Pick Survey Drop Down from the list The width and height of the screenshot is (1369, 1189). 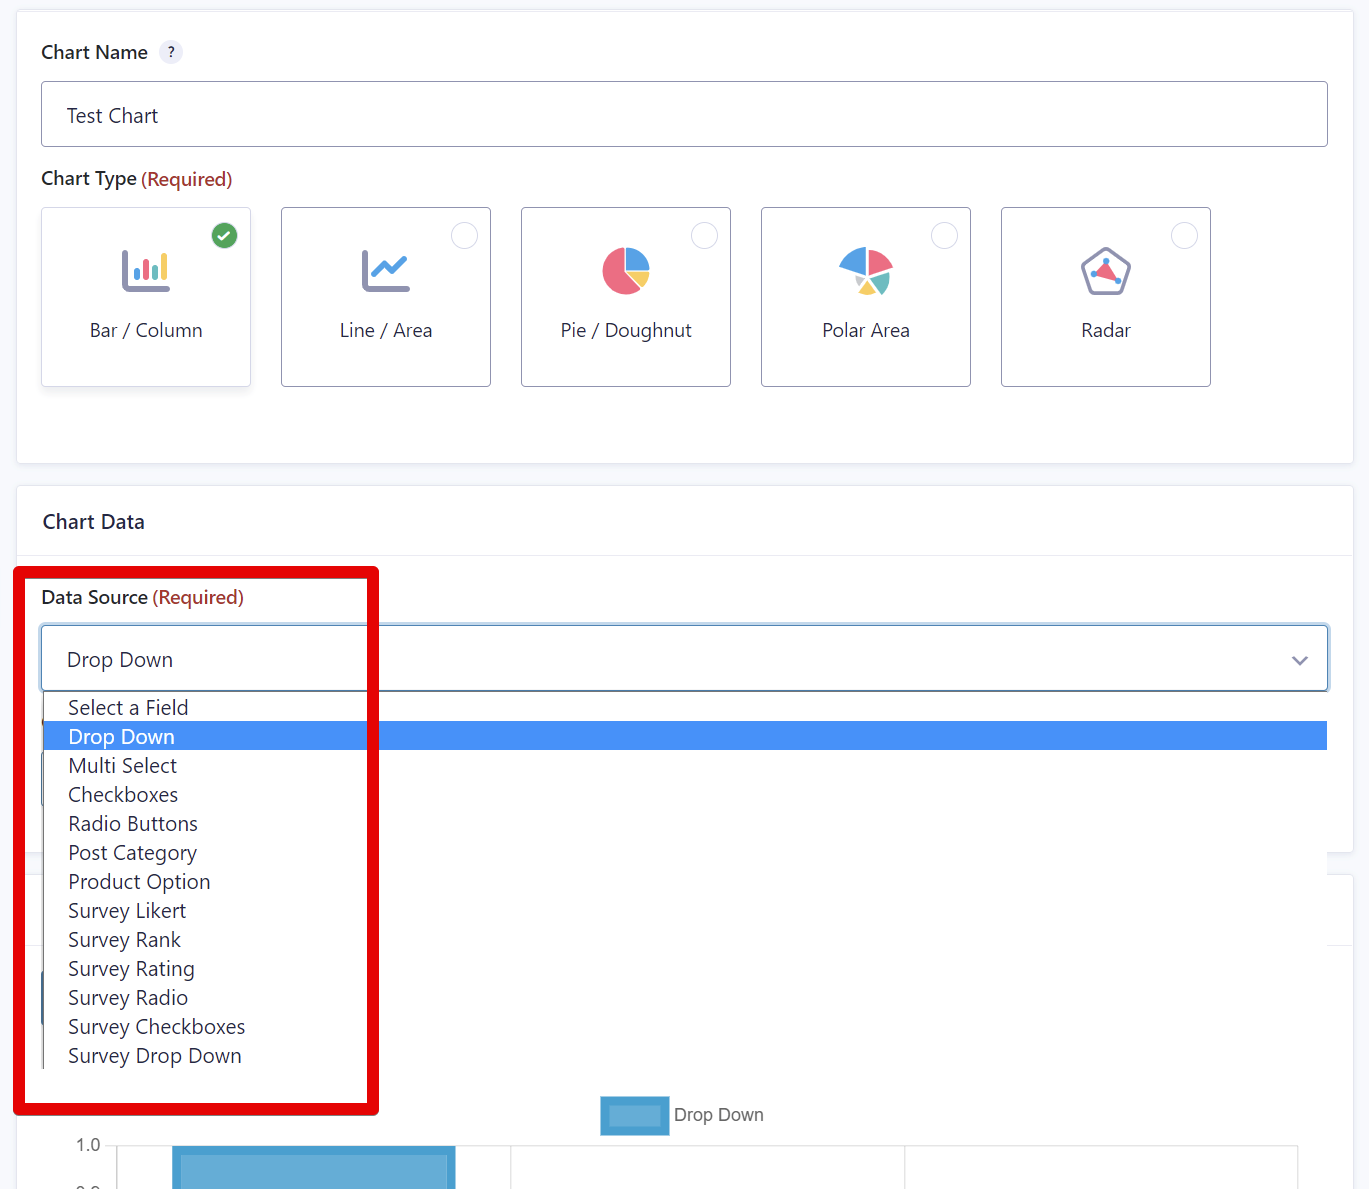pos(155,1056)
